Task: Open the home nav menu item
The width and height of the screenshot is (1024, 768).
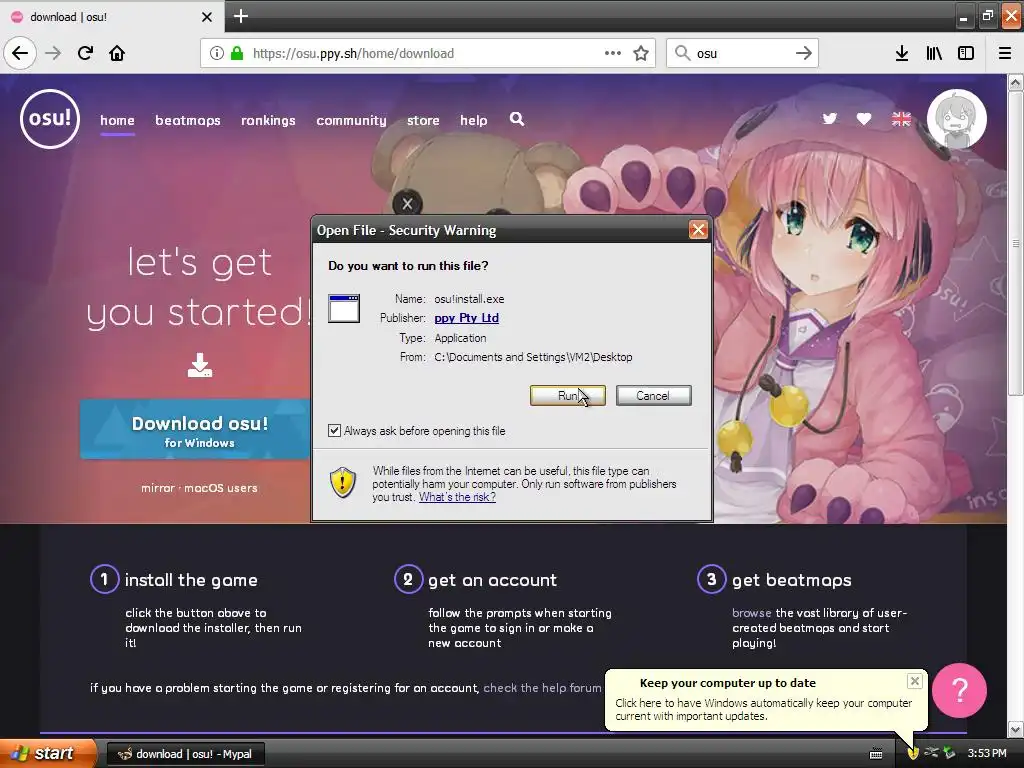Action: point(118,120)
